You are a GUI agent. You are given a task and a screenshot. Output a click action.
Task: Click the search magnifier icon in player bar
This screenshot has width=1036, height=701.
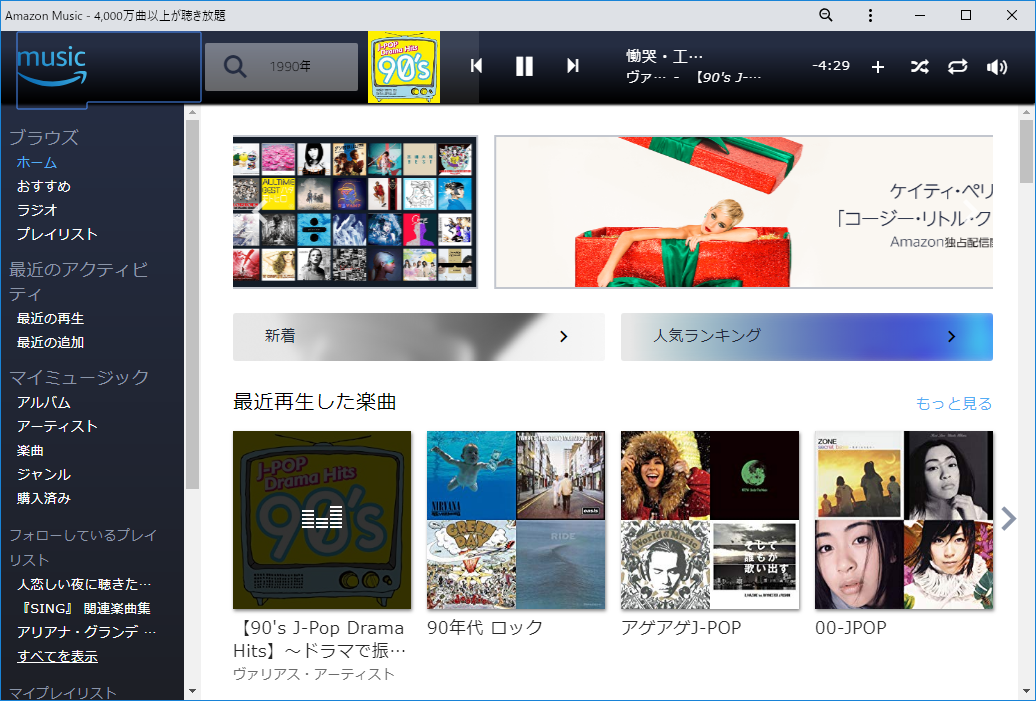click(x=235, y=66)
